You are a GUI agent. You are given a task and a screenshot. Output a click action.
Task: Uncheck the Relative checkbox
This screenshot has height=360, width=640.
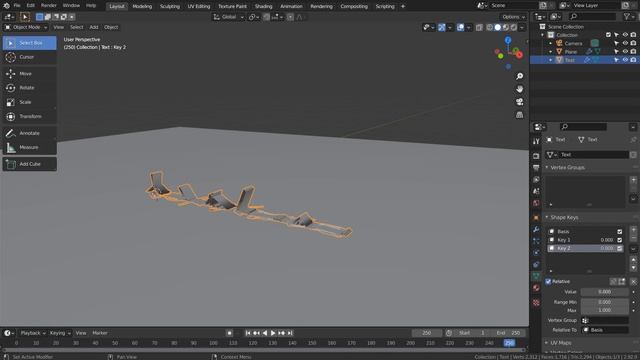click(548, 282)
